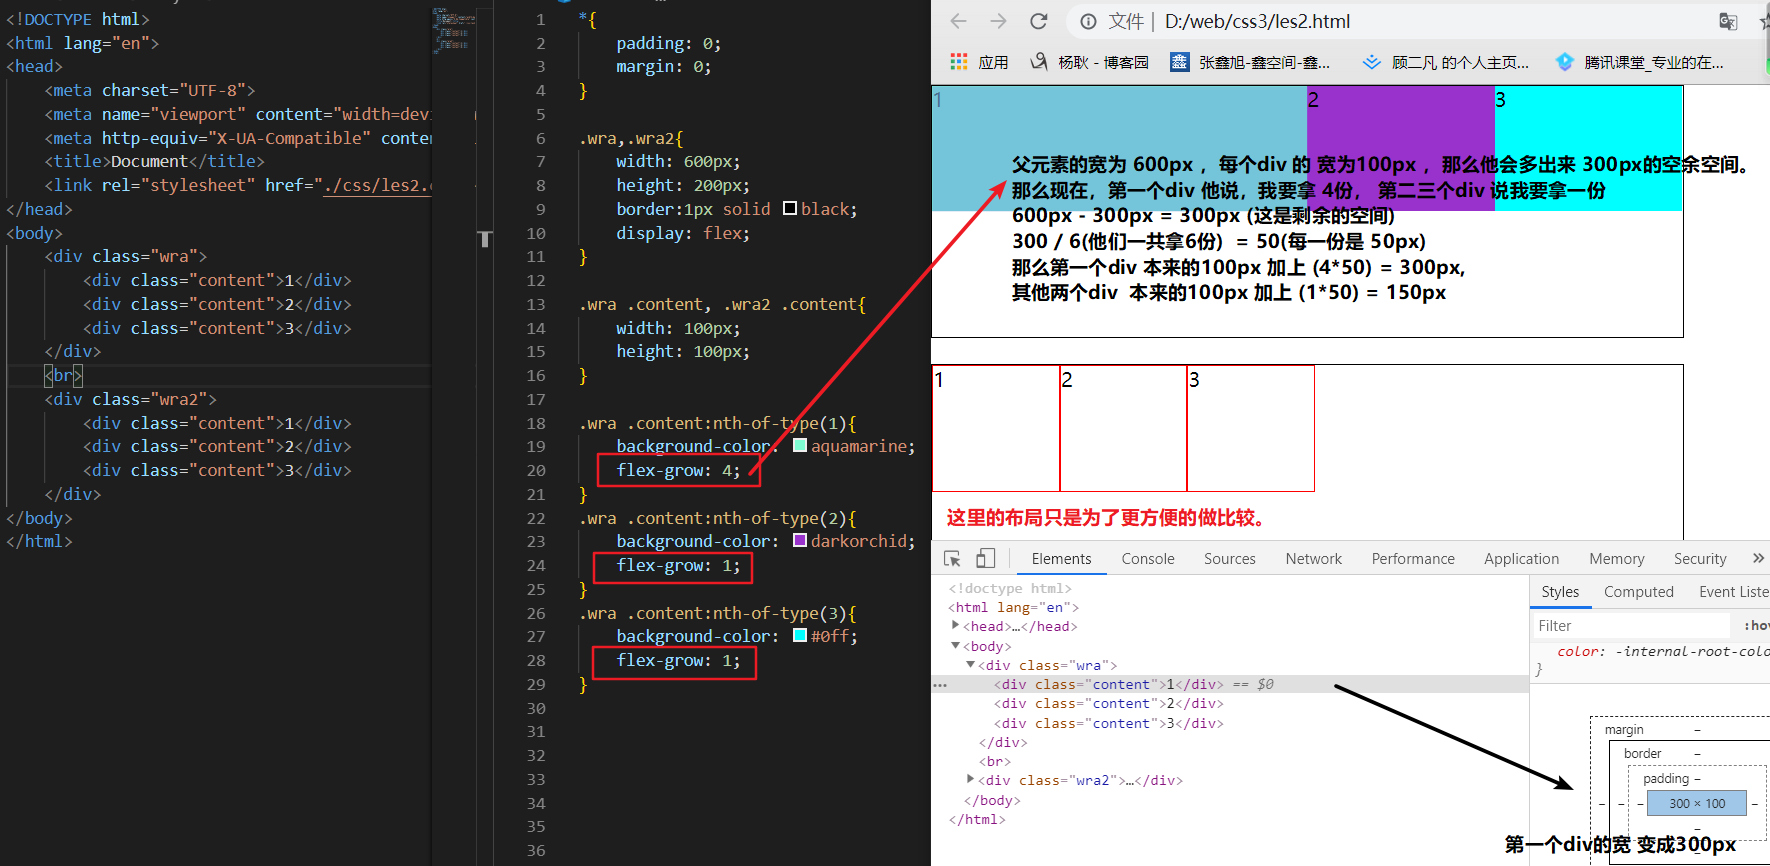The height and width of the screenshot is (866, 1770).
Task: Activate the inspect element picker
Action: [952, 559]
